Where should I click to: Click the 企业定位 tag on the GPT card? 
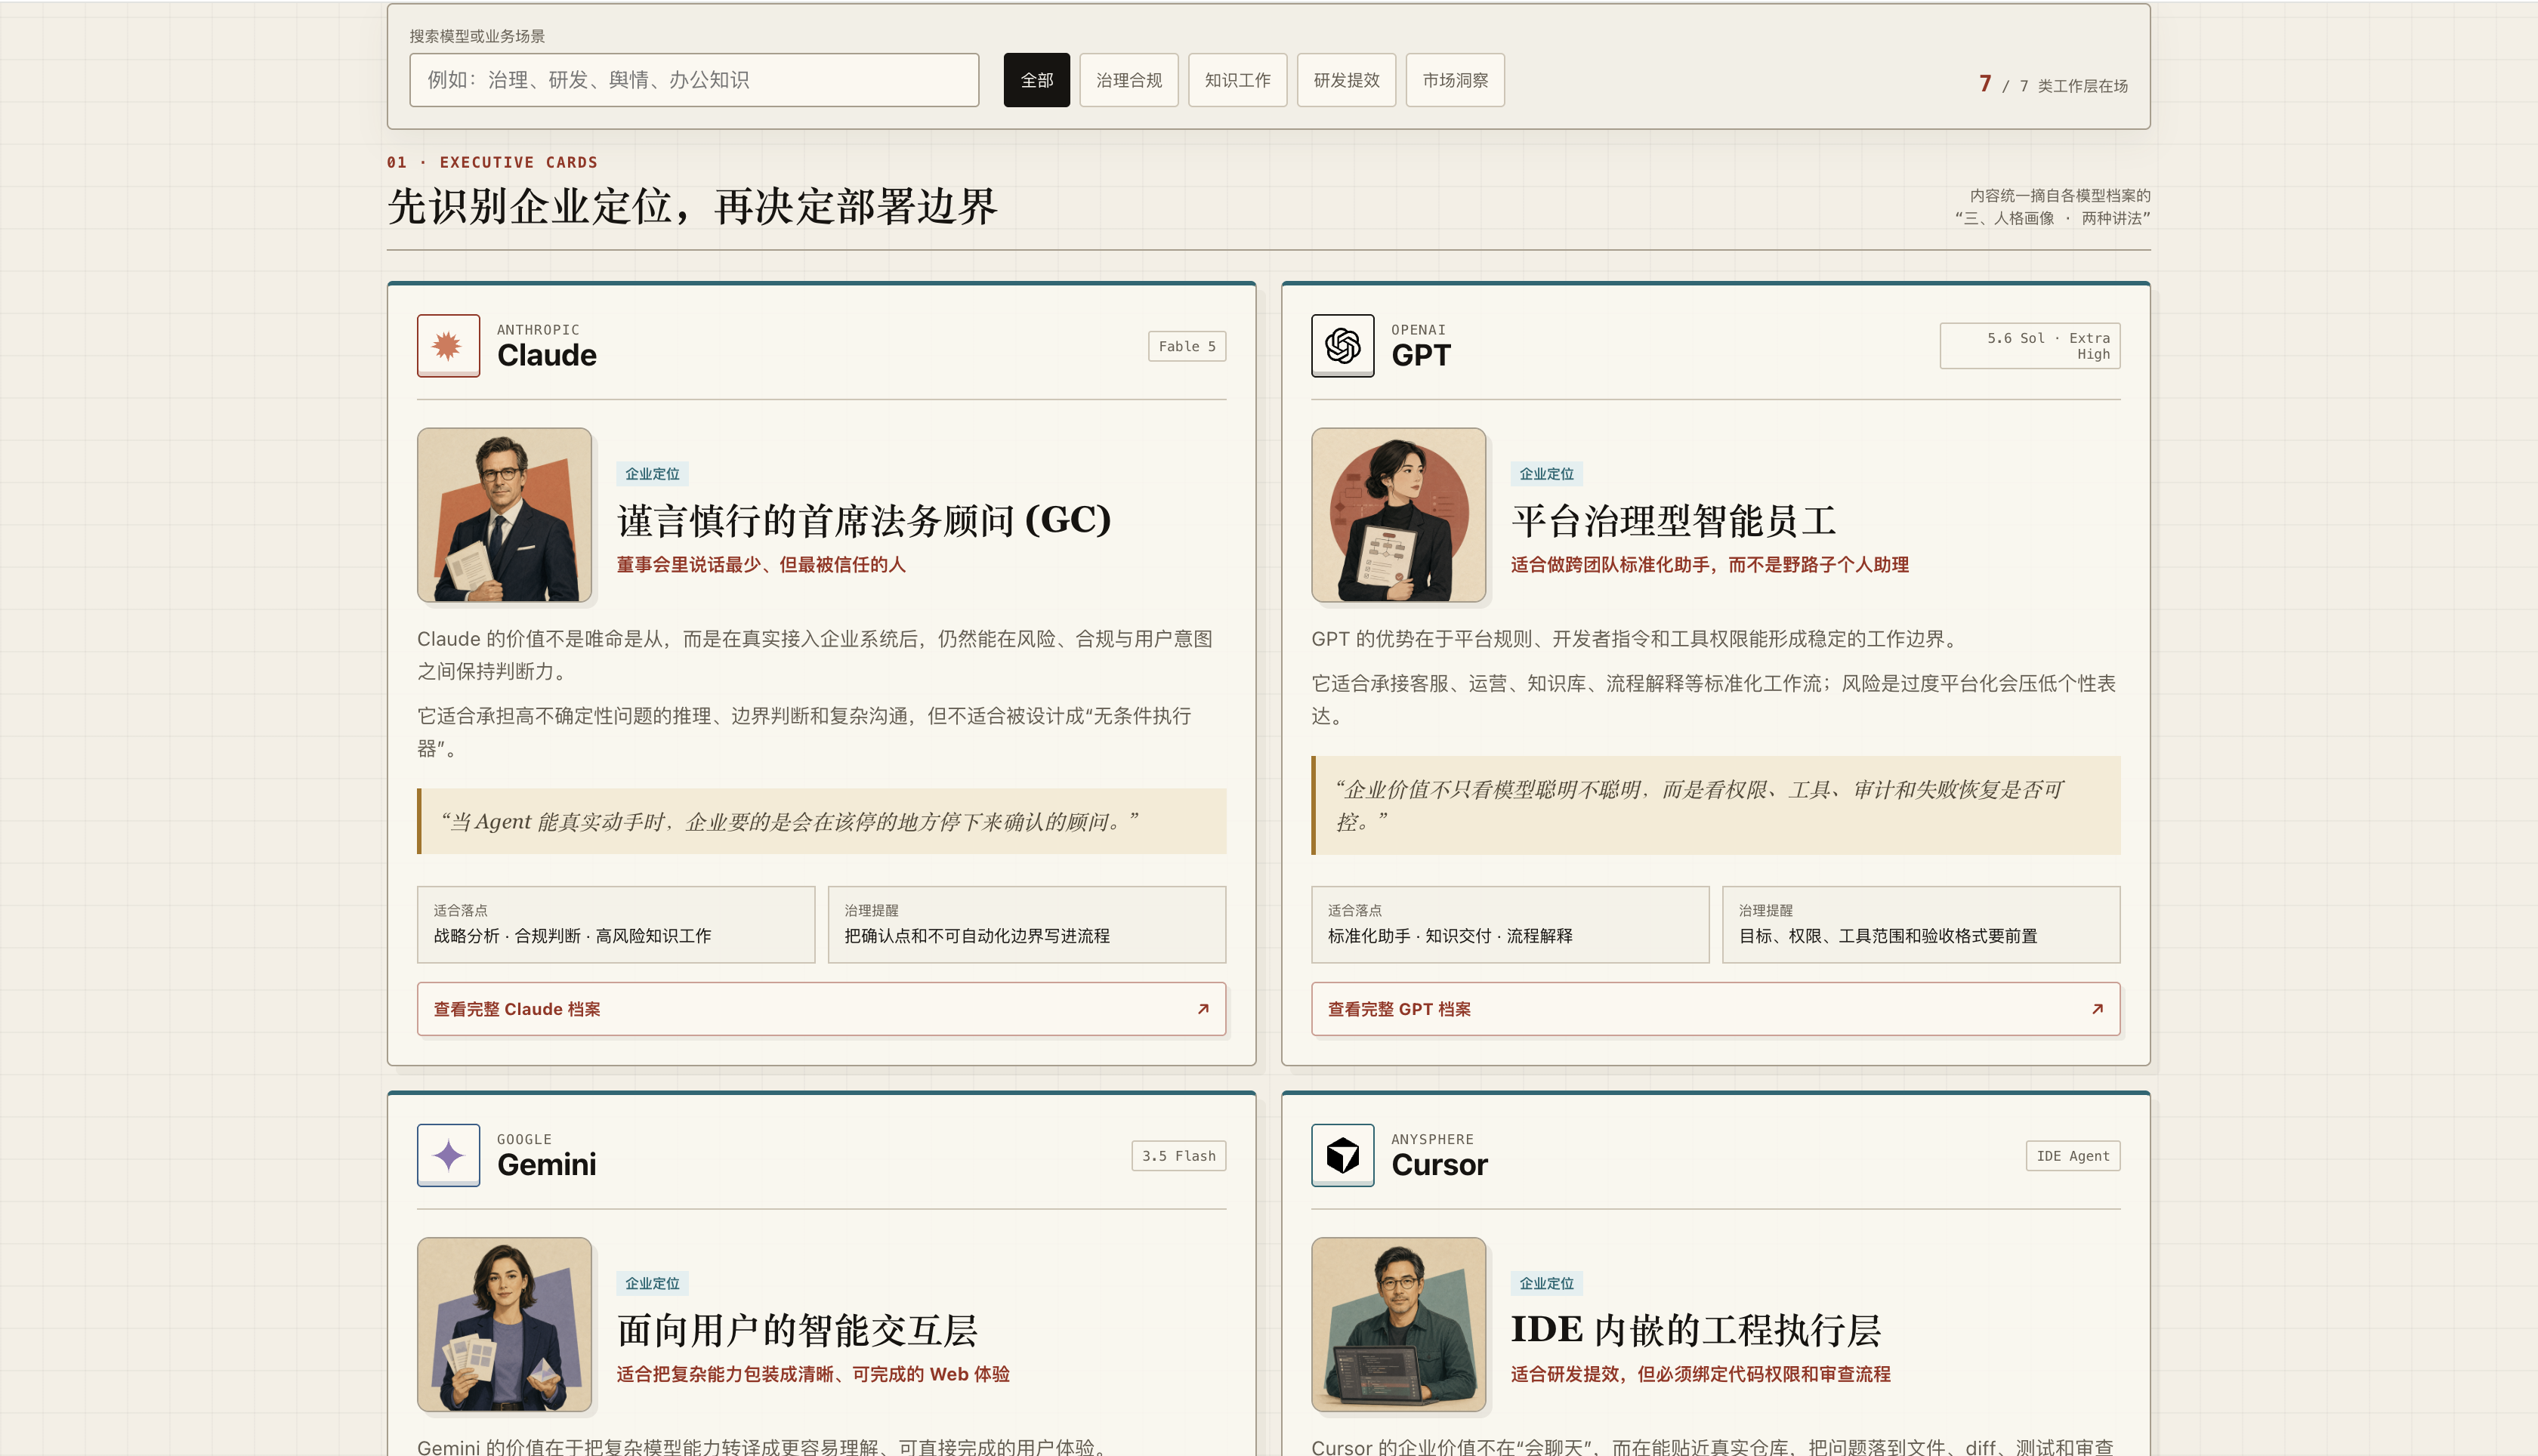1546,474
